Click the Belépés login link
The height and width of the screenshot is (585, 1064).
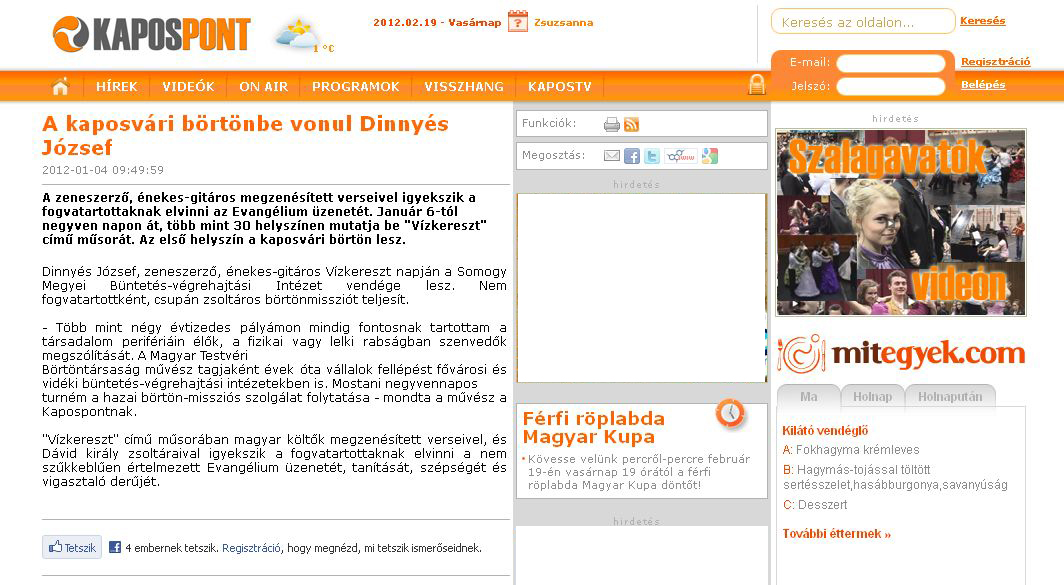[983, 85]
